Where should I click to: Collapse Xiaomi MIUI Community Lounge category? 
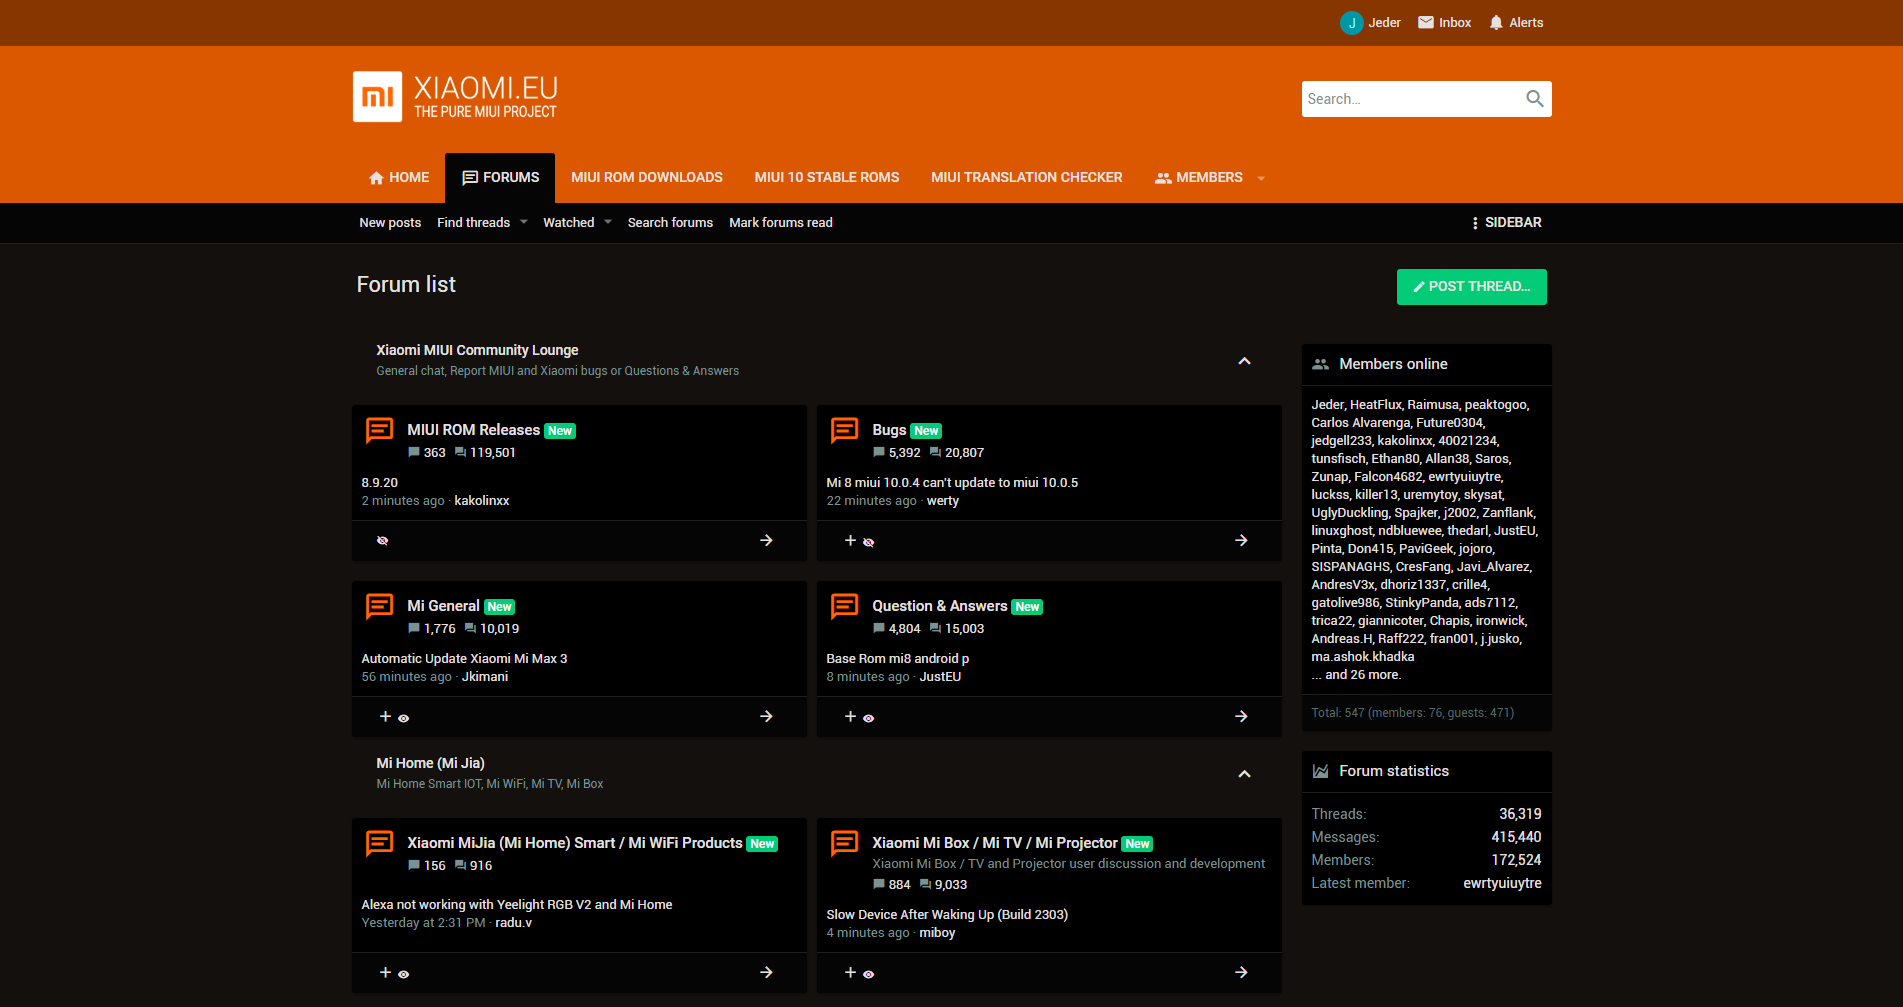(1244, 361)
